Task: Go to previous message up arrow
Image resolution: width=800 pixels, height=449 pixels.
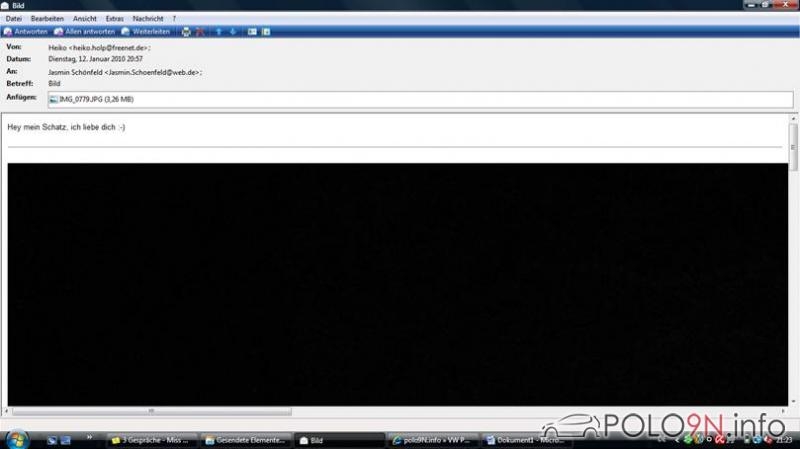Action: 219,32
